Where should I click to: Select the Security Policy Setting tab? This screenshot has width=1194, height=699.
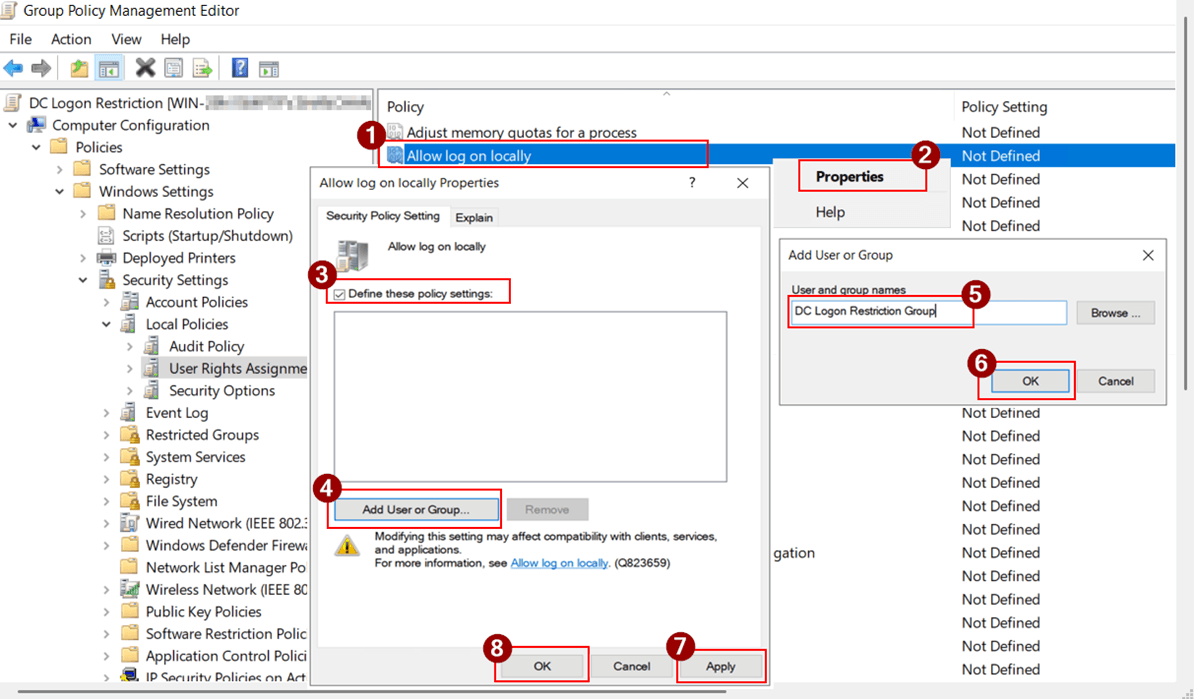383,216
